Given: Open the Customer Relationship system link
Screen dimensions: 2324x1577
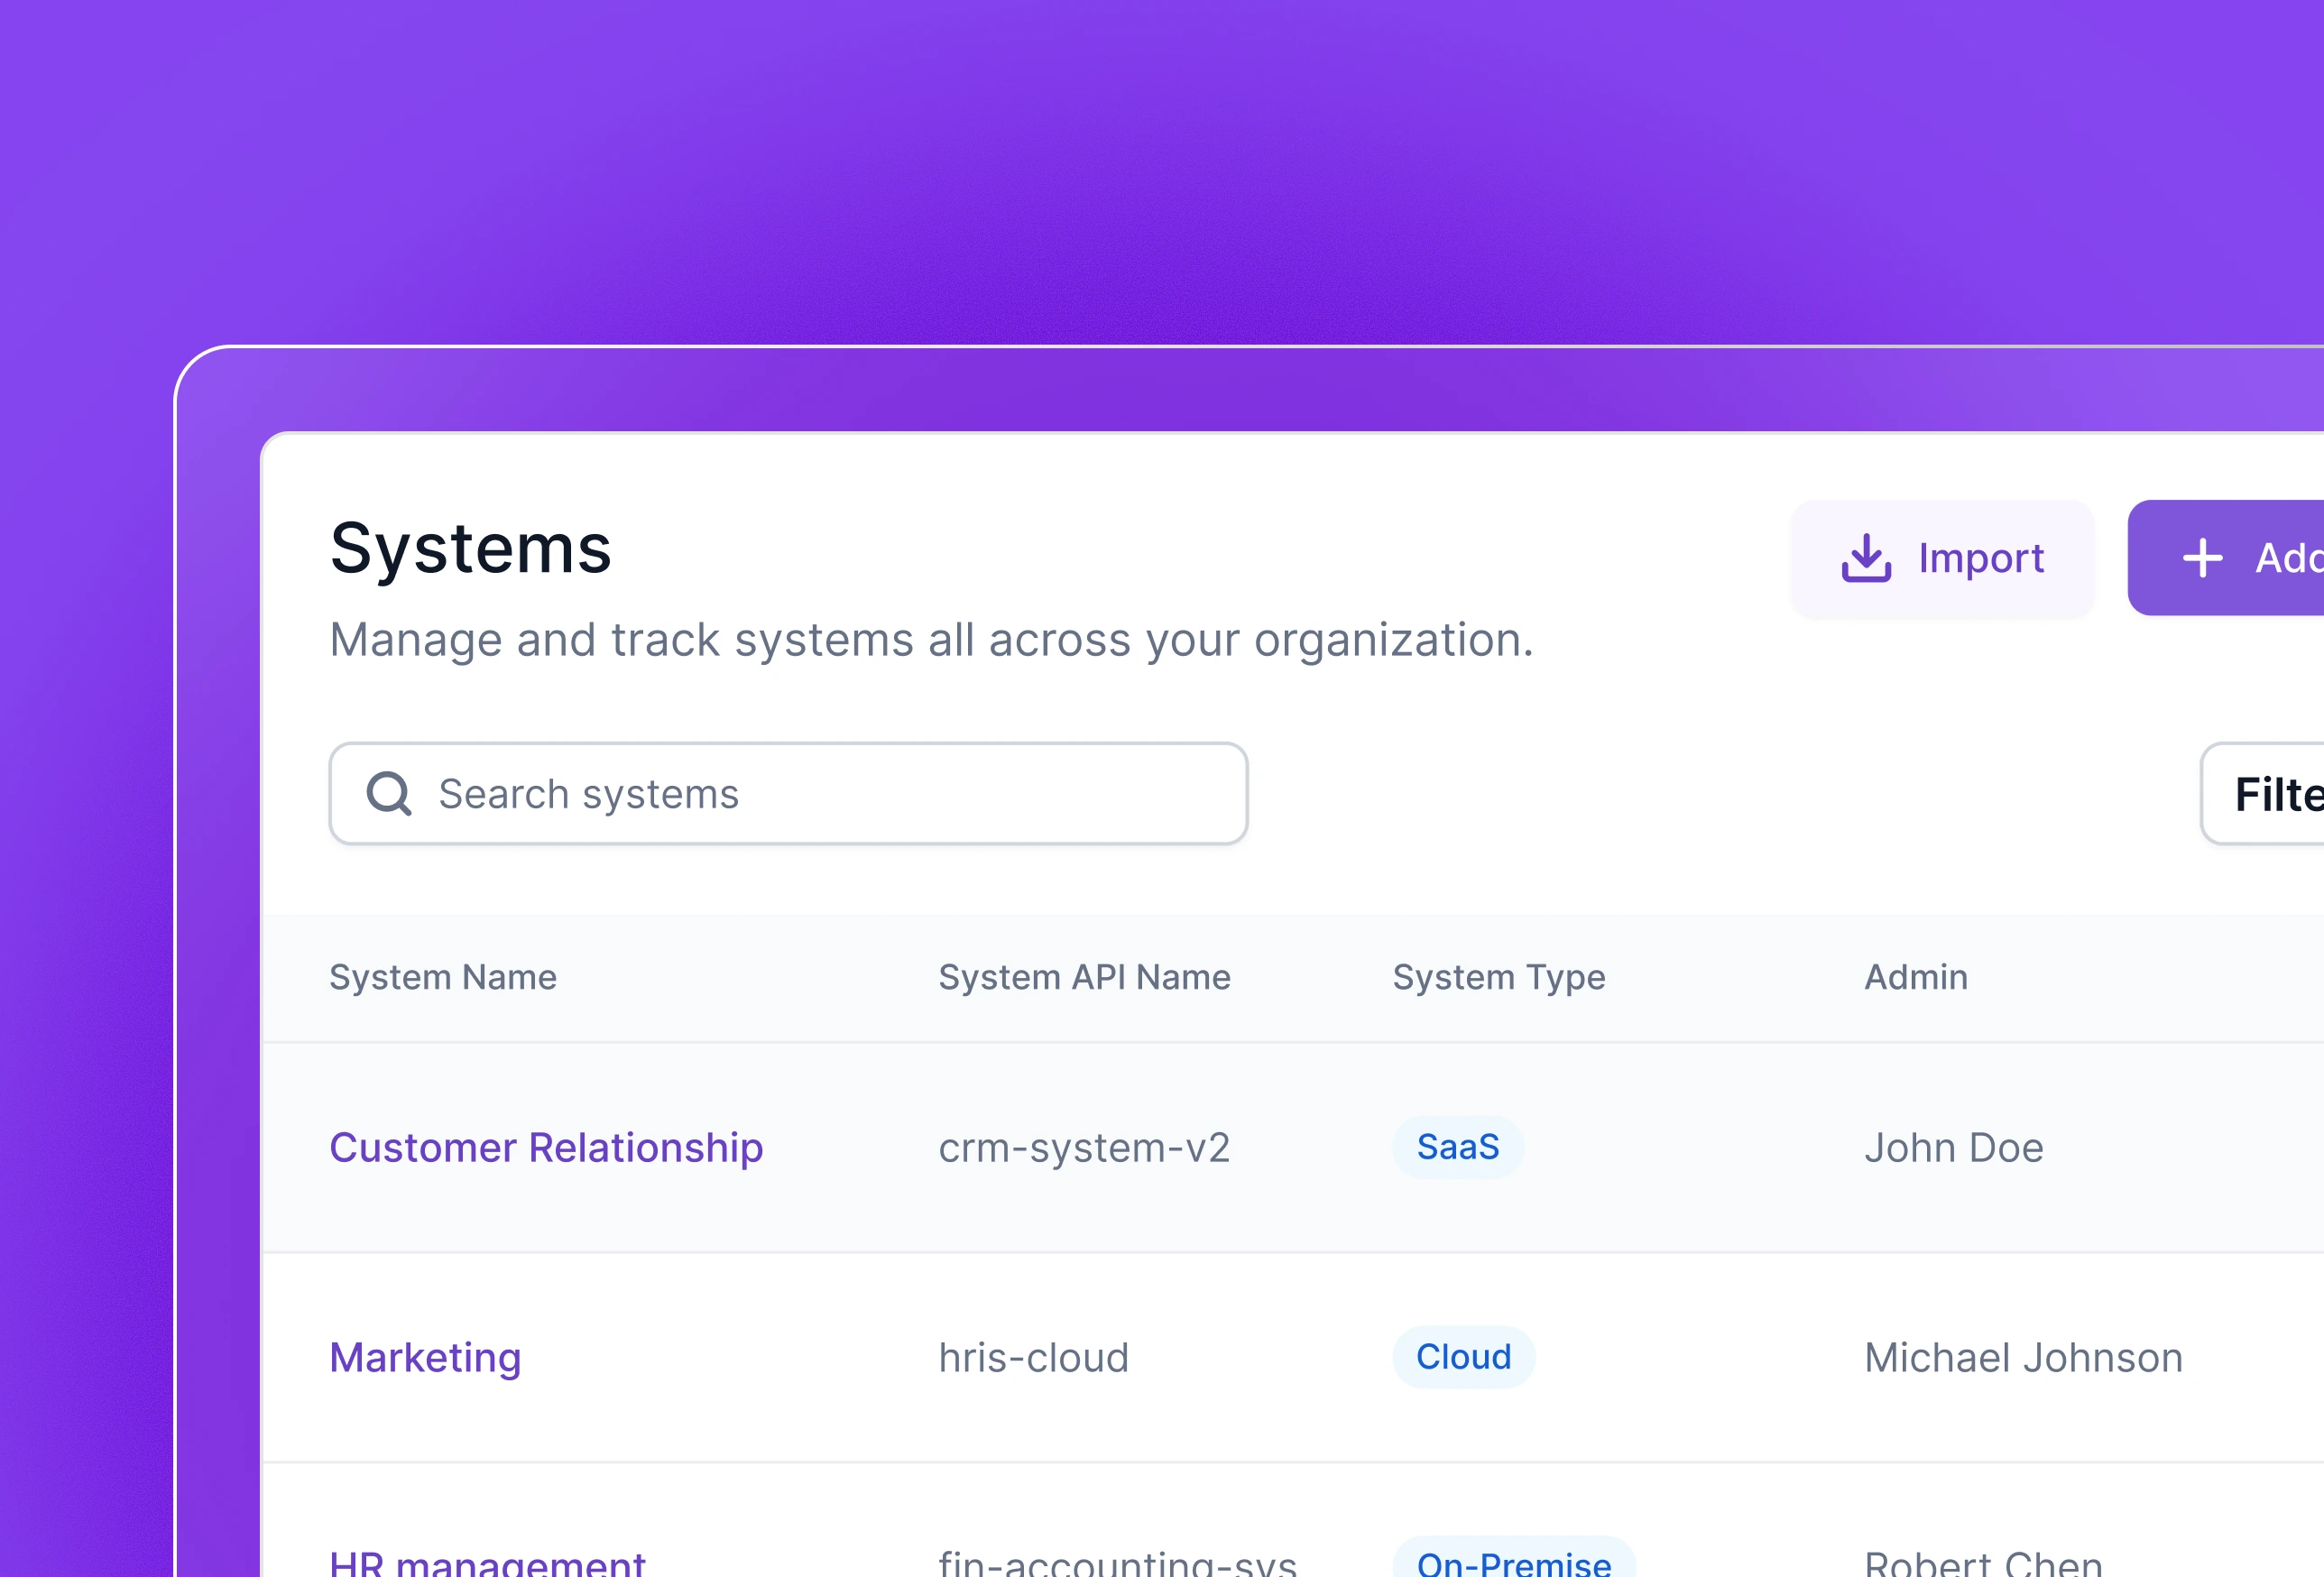Looking at the screenshot, I should [x=546, y=1147].
